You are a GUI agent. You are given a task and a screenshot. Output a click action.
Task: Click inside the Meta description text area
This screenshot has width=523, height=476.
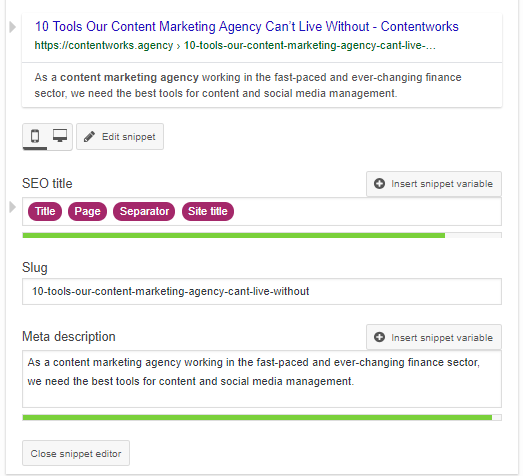pyautogui.click(x=262, y=379)
